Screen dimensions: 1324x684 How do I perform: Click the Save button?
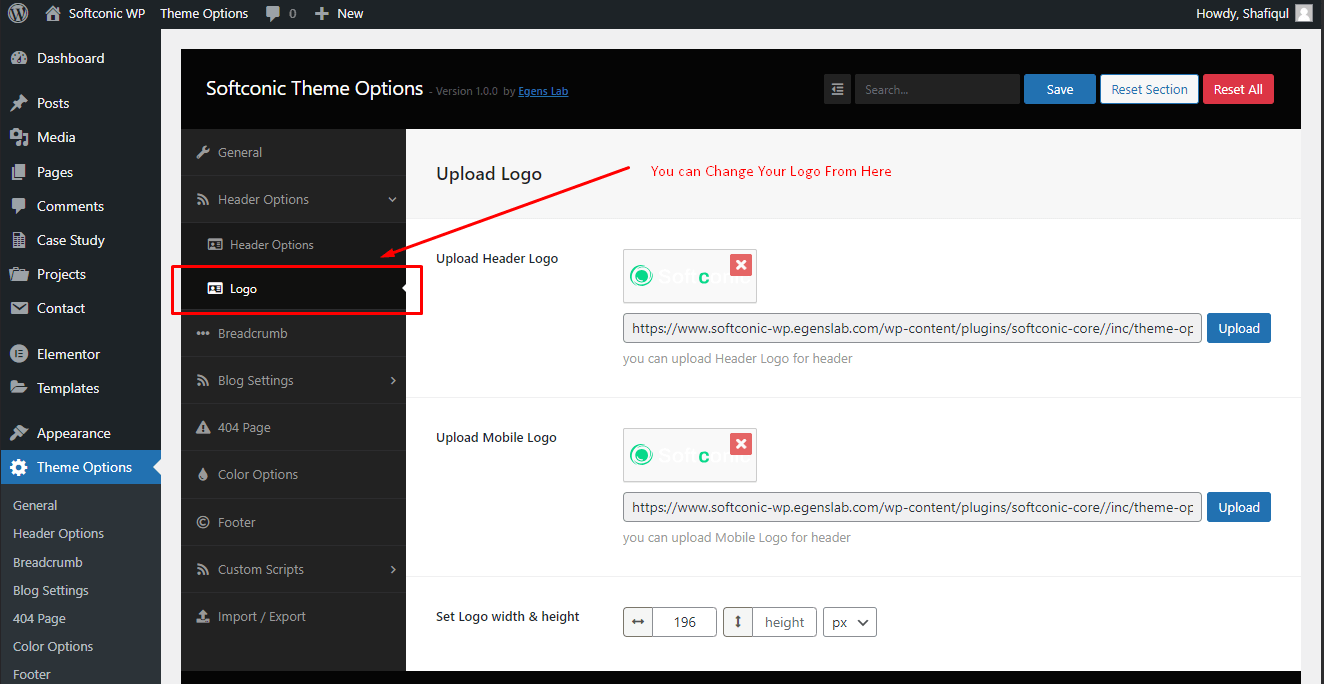pyautogui.click(x=1060, y=89)
